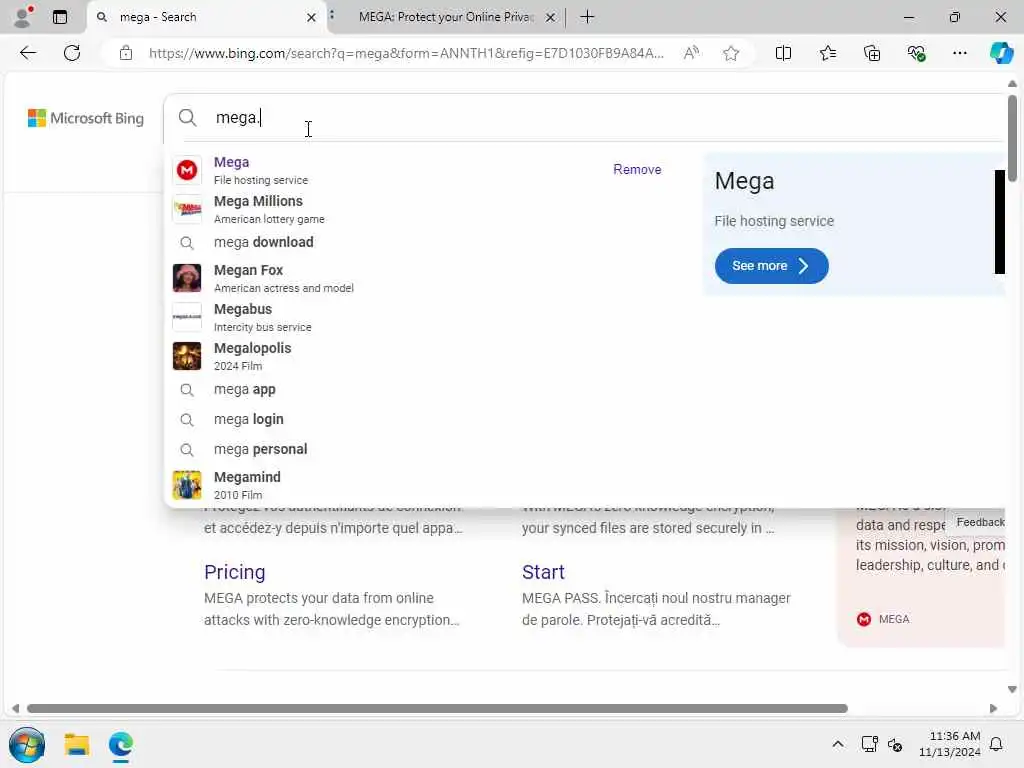Click the scroll down arrow

(1012, 690)
